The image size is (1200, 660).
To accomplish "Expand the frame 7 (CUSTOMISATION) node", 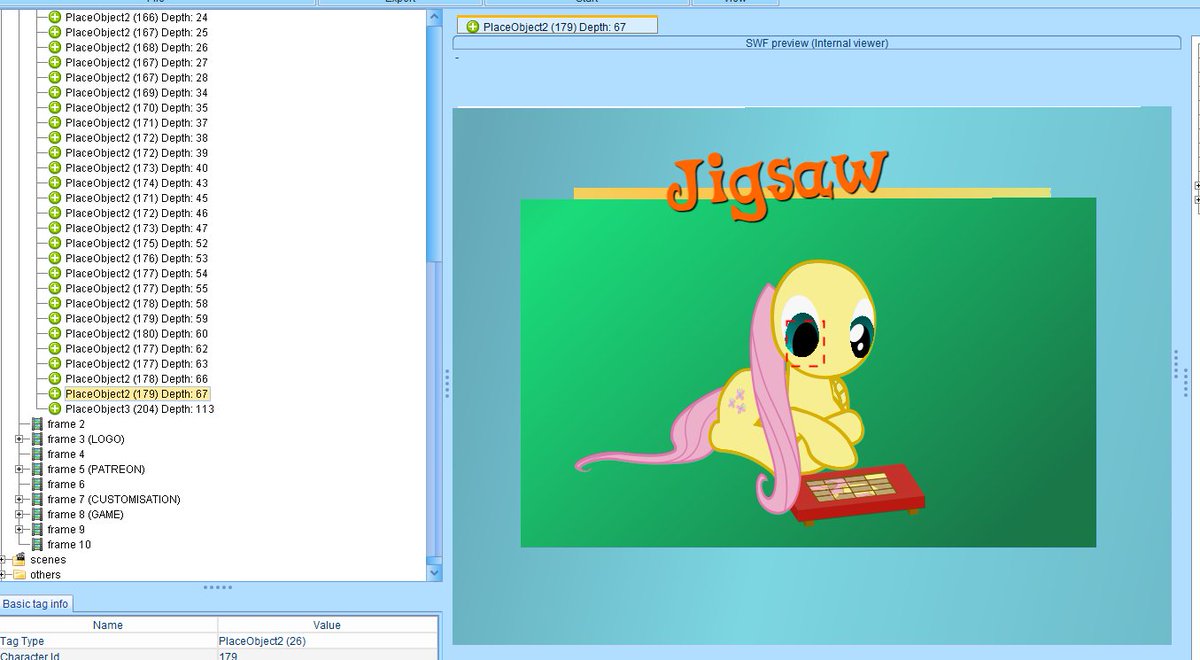I will (19, 499).
